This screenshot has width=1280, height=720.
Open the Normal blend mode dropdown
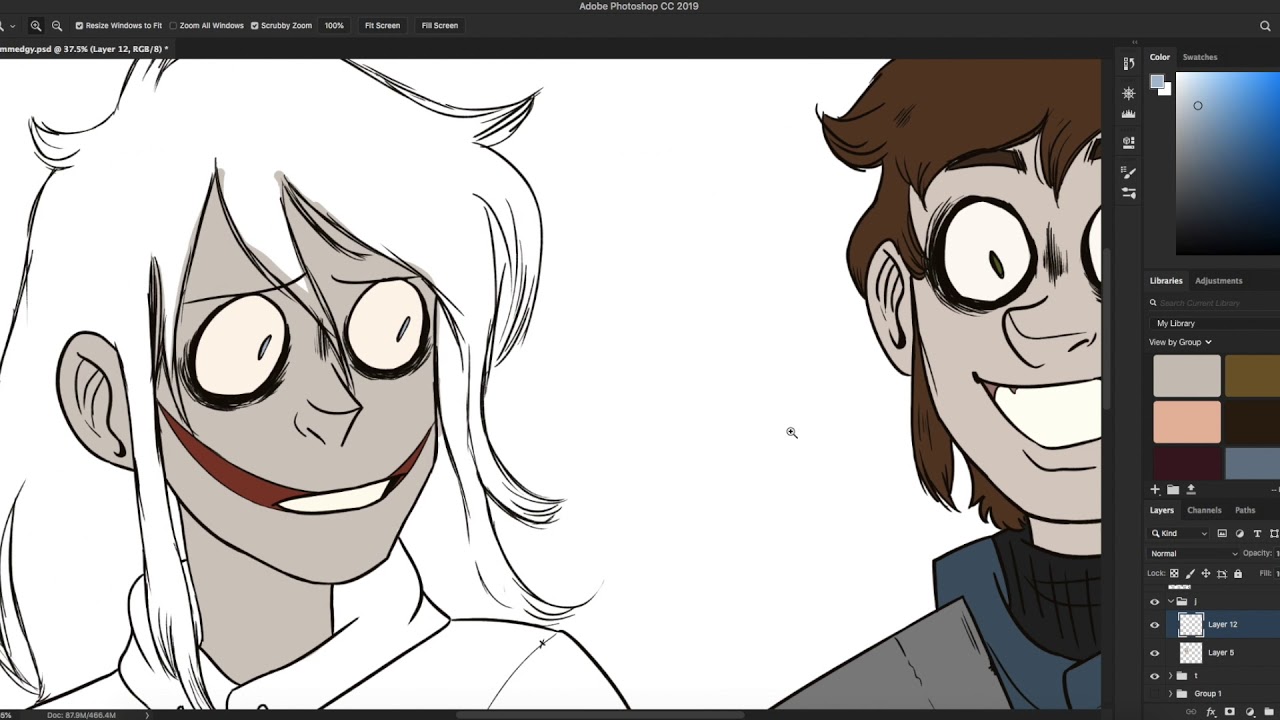(1194, 553)
